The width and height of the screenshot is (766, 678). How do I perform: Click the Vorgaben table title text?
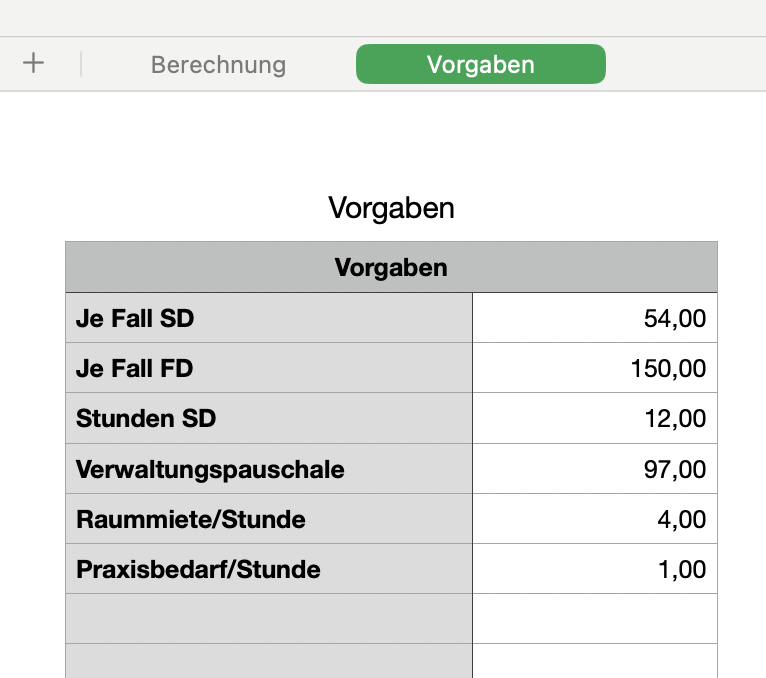coord(391,208)
